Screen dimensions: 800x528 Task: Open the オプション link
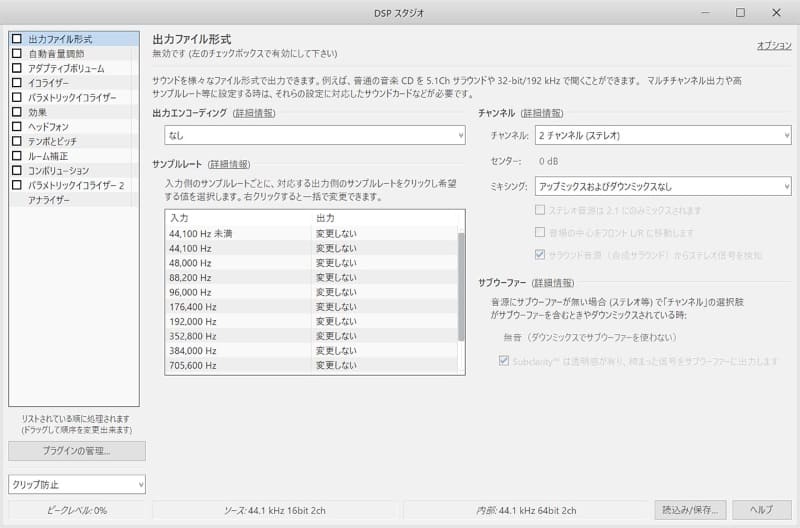pyautogui.click(x=774, y=45)
